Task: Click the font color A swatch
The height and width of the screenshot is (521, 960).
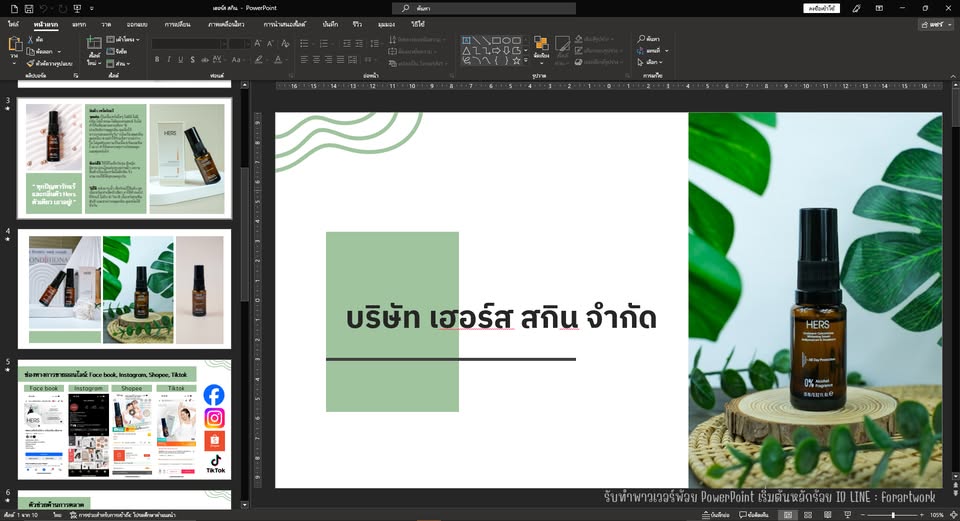Action: pos(278,59)
